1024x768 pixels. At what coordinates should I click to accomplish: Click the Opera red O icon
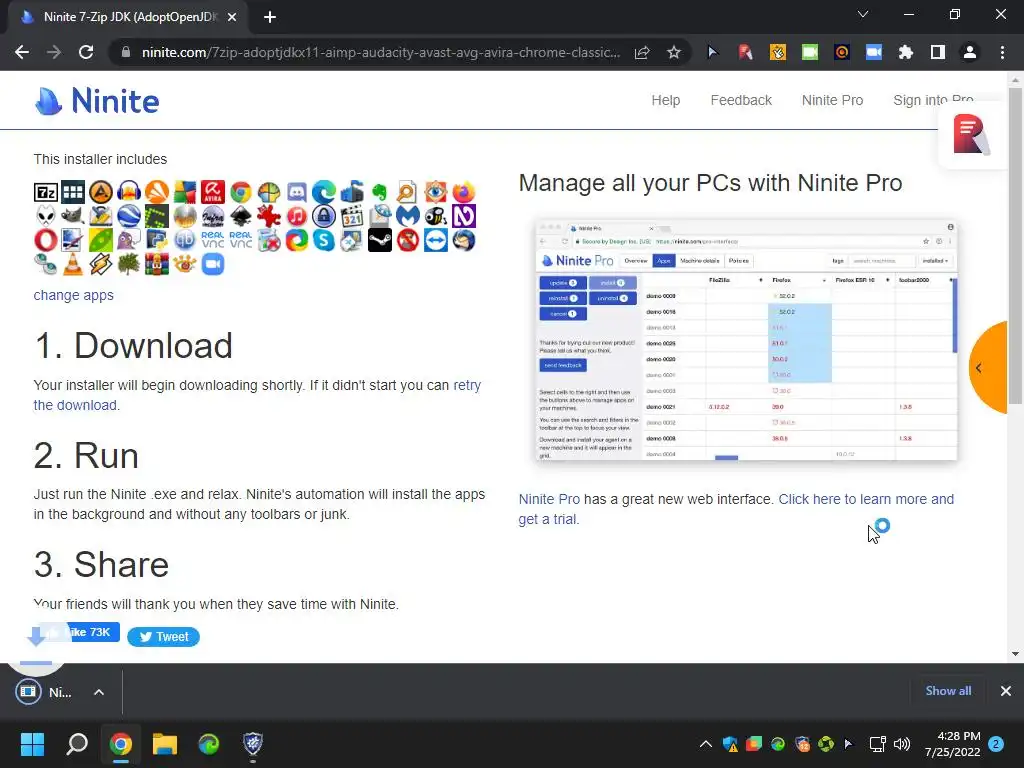46,240
